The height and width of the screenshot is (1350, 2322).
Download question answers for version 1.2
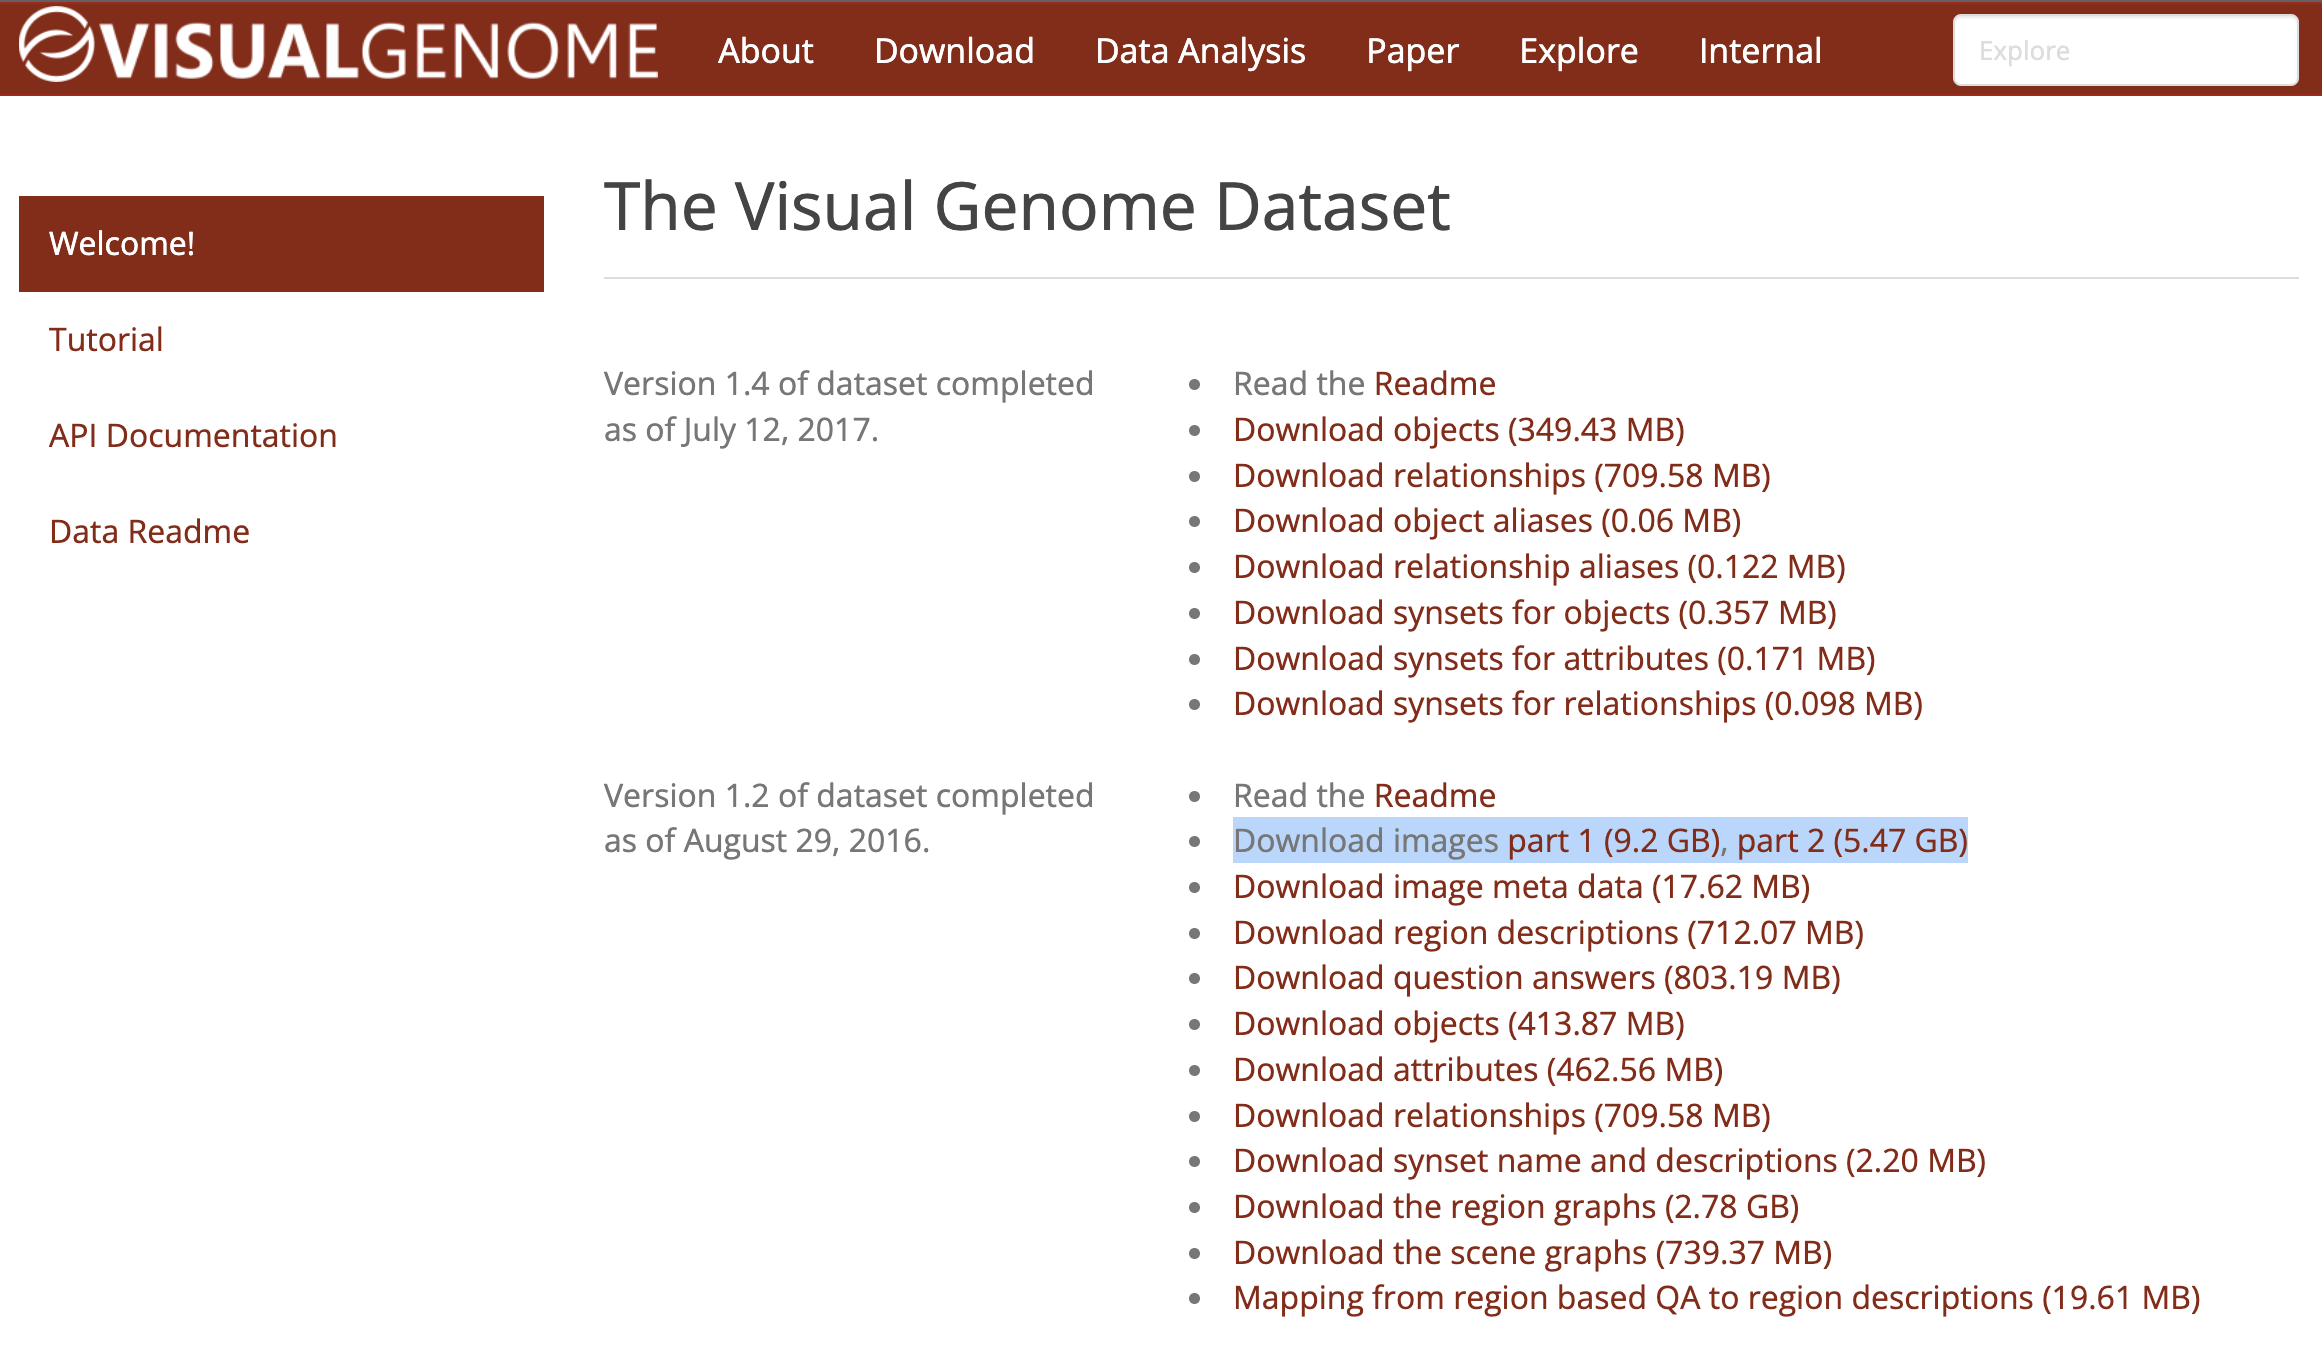click(1536, 977)
